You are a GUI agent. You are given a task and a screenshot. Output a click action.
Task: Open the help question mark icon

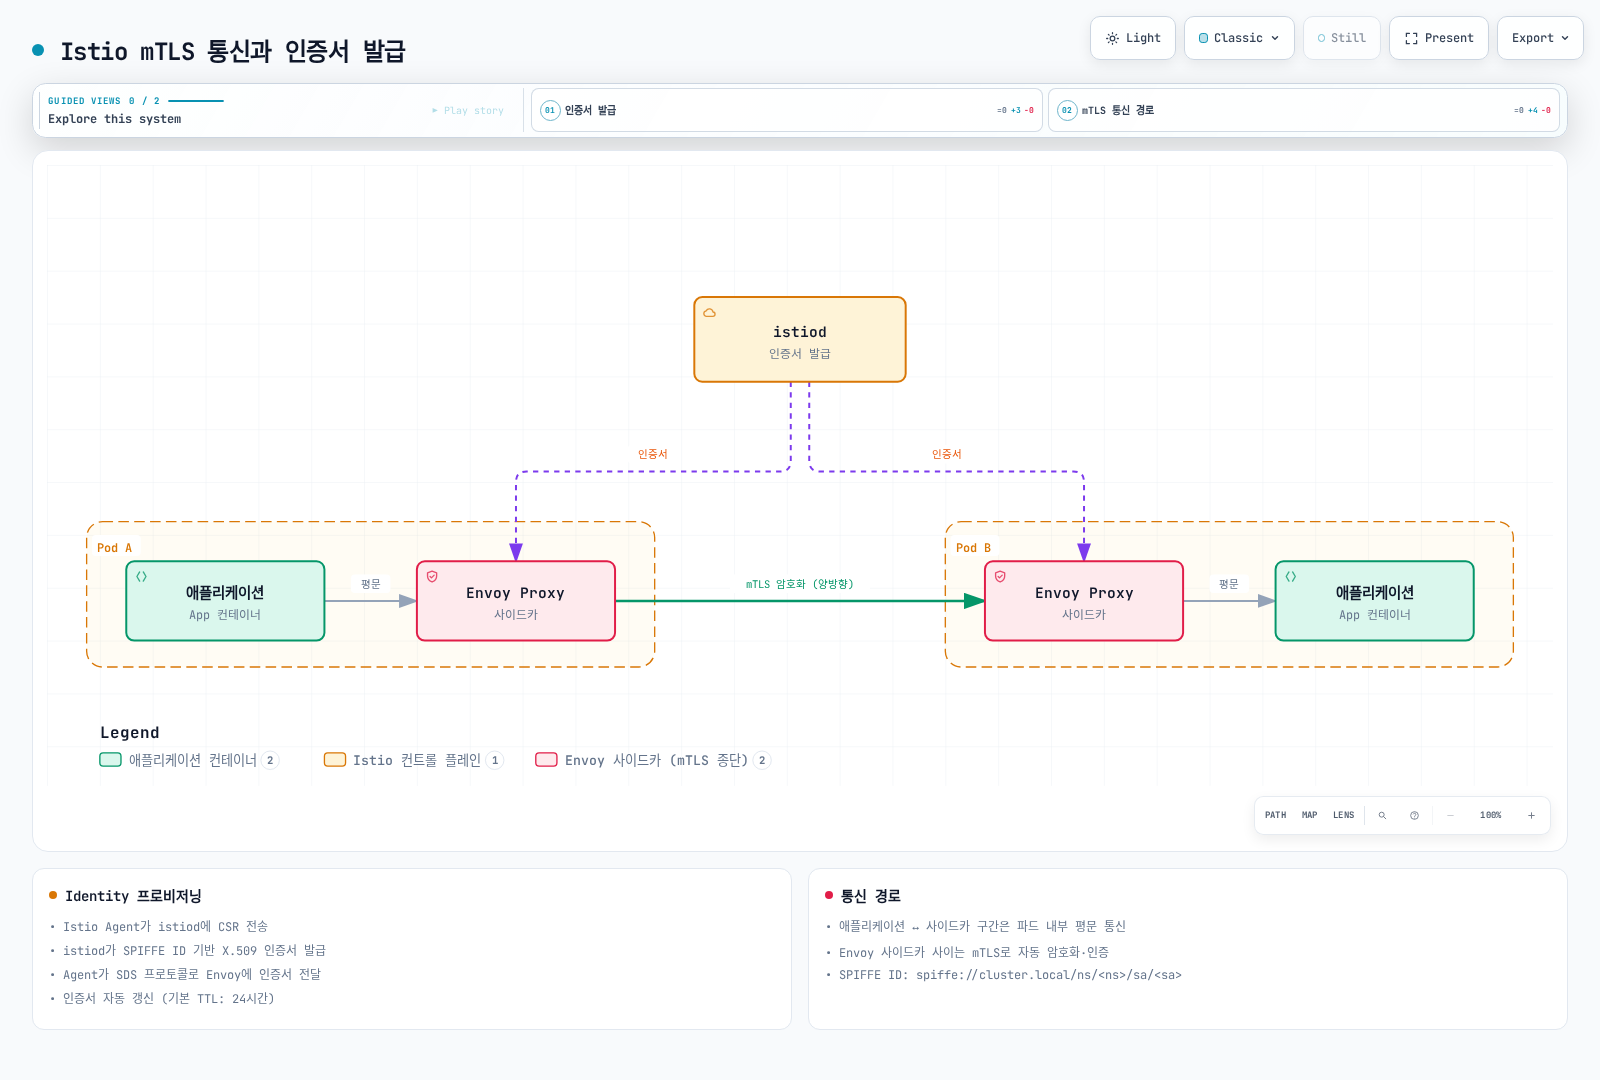(x=1414, y=815)
